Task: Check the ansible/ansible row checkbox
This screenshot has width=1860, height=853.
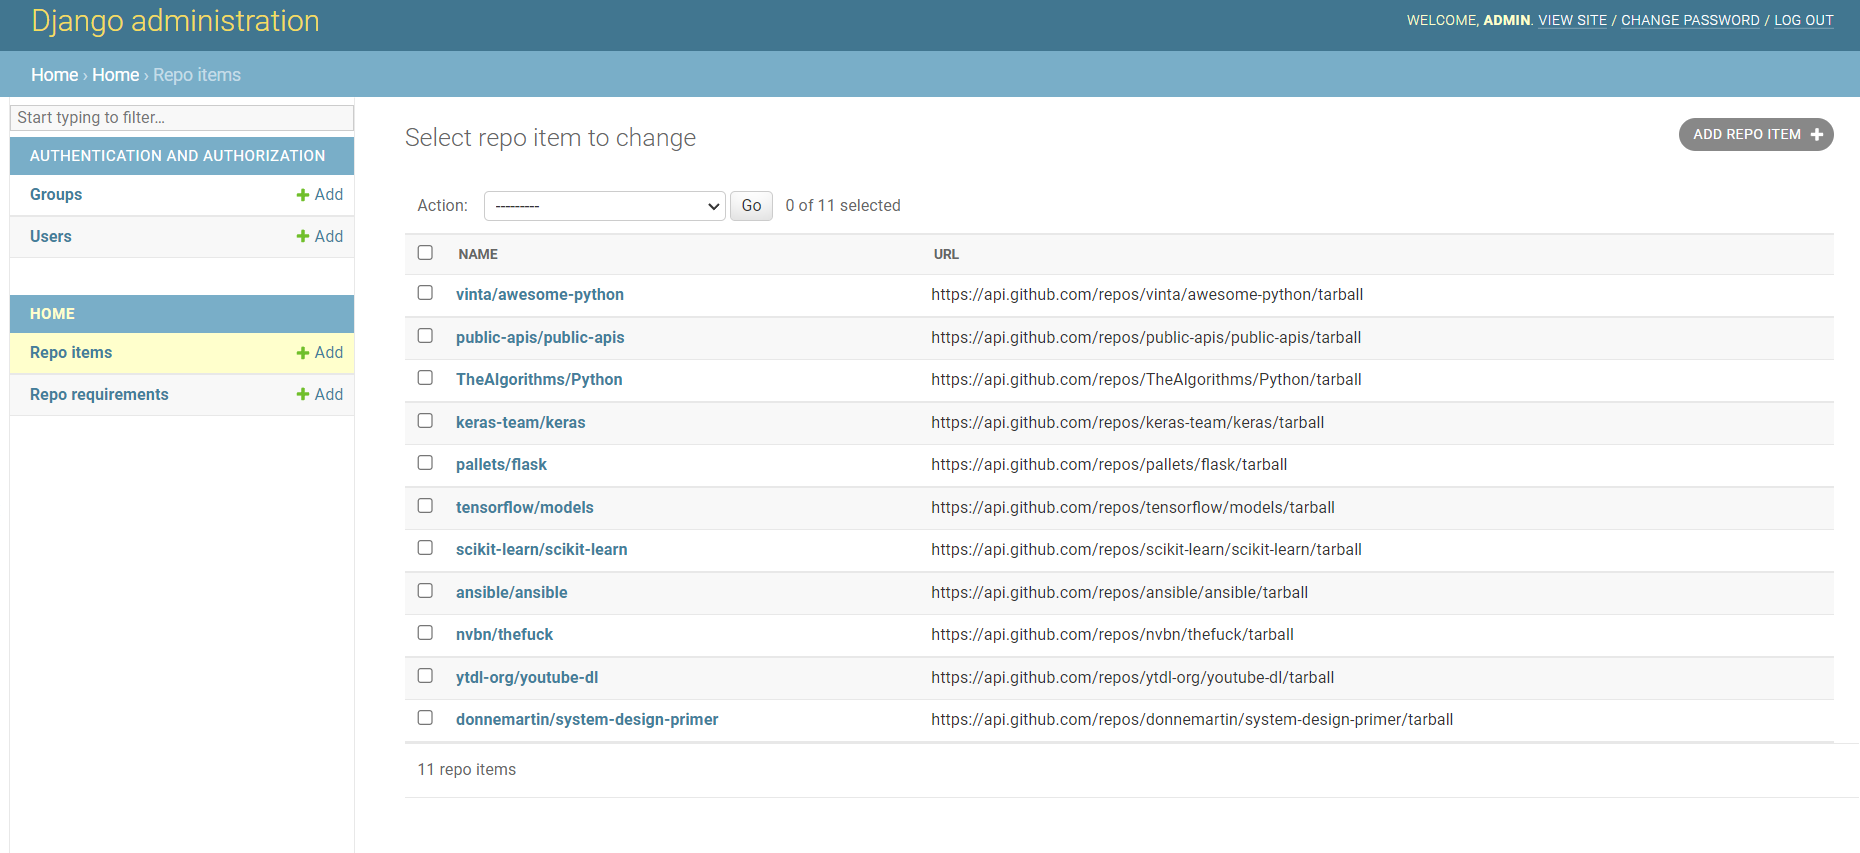Action: pos(425,591)
